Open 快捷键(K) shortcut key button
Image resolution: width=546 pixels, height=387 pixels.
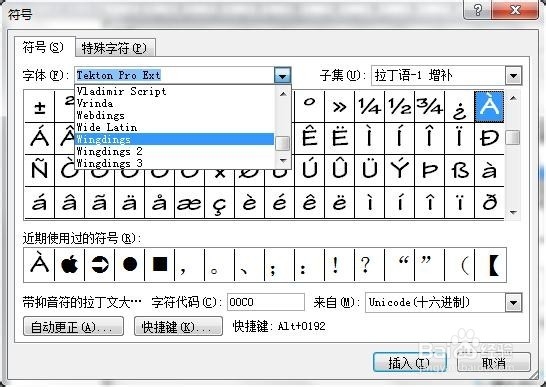tap(178, 326)
